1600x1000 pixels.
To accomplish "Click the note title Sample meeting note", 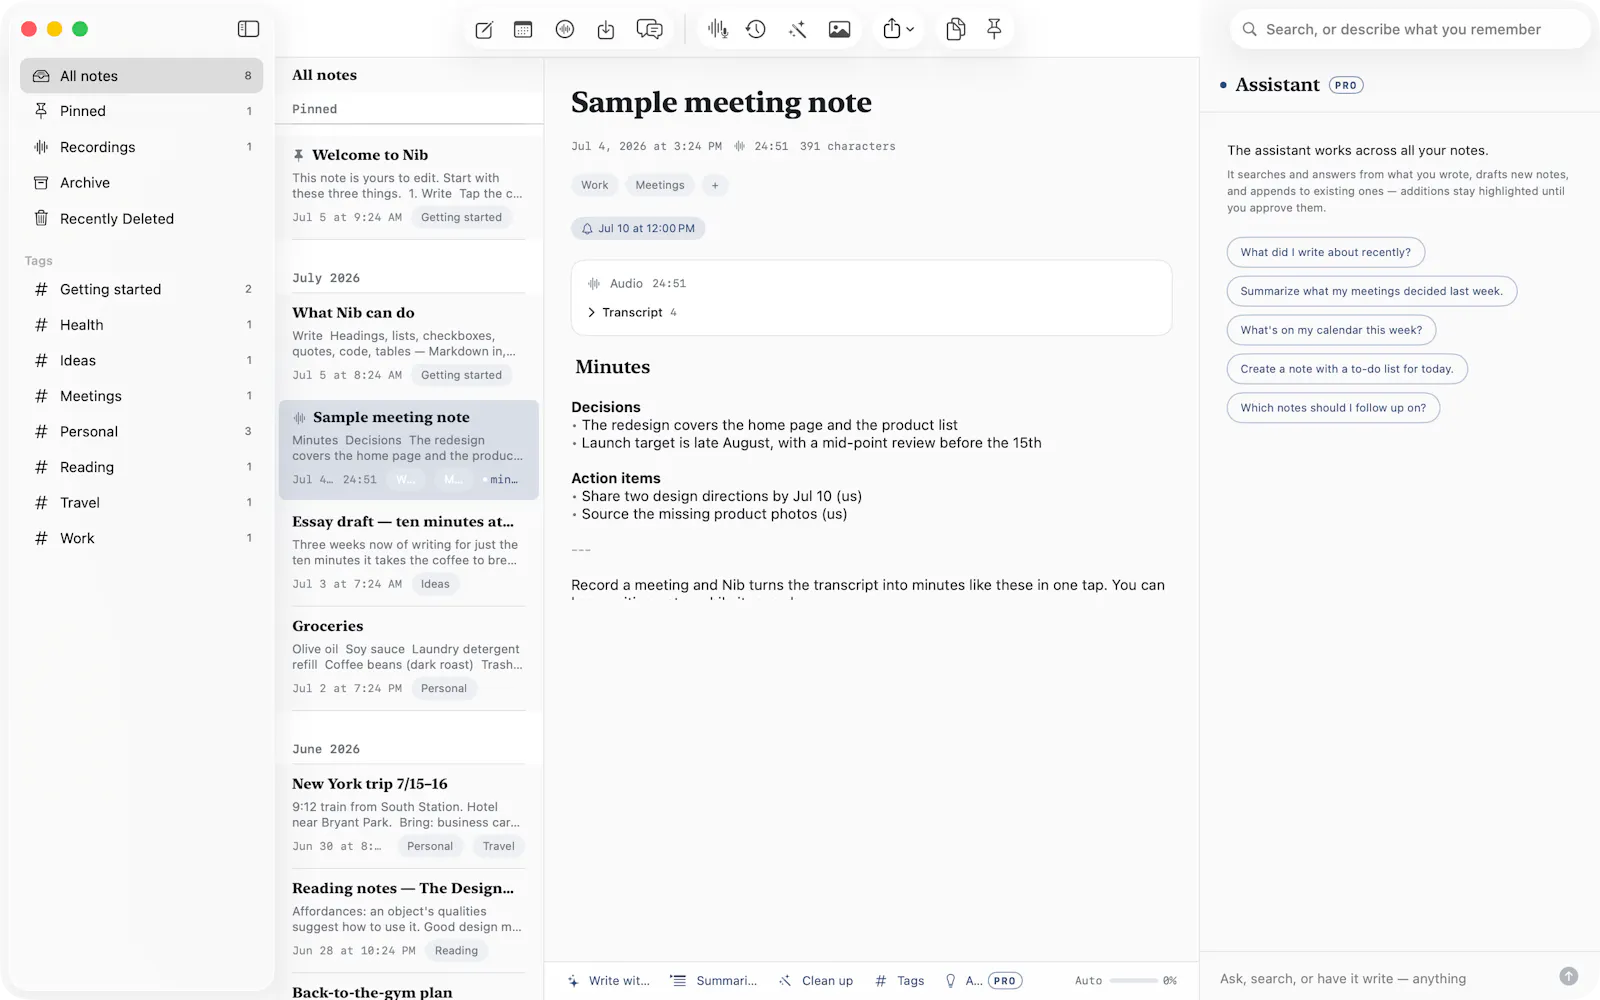I will coord(721,102).
